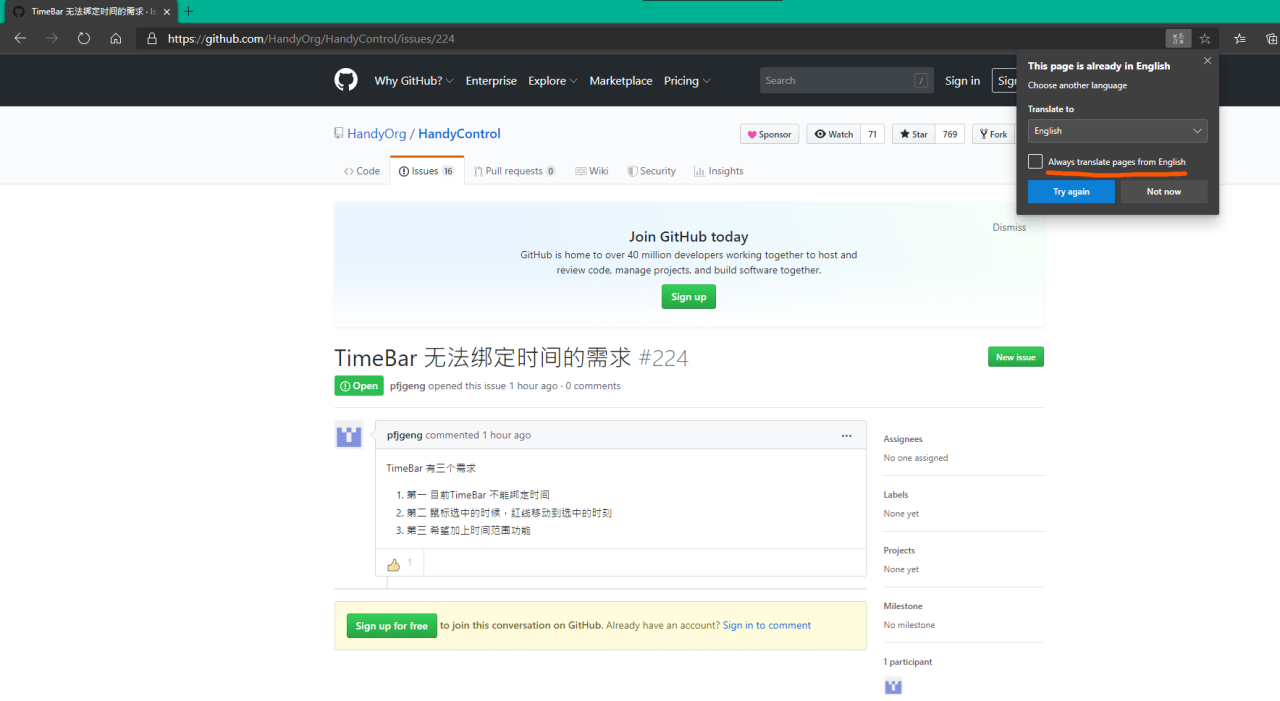This screenshot has width=1280, height=701.
Task: Enable Always translate pages from English
Action: pyautogui.click(x=1035, y=162)
